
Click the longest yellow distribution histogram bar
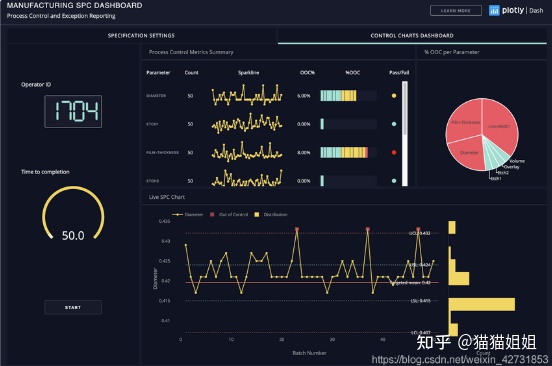482,304
